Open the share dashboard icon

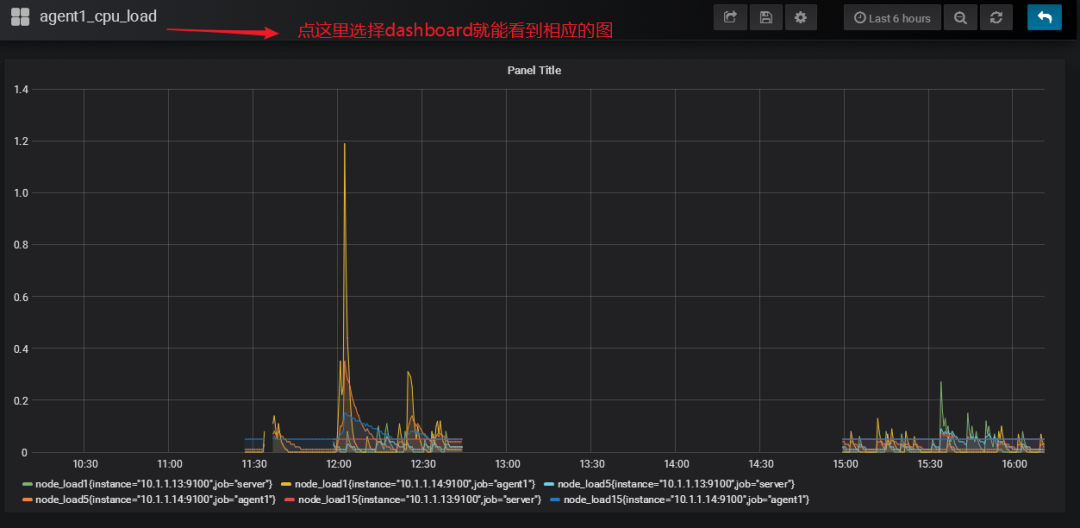click(x=730, y=18)
